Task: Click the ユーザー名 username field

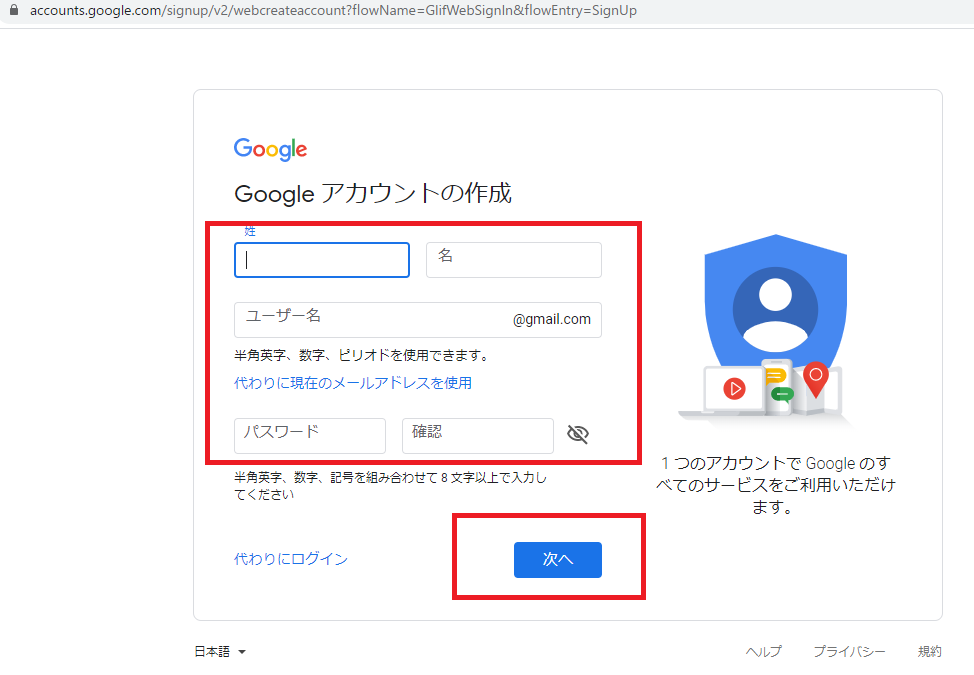Action: (x=417, y=320)
